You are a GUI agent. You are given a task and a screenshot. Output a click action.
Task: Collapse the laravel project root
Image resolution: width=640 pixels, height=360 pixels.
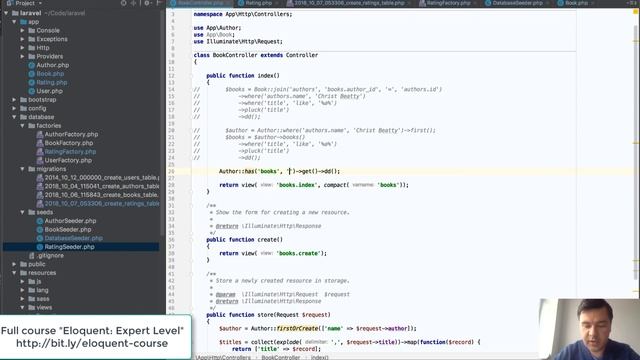click(x=6, y=13)
